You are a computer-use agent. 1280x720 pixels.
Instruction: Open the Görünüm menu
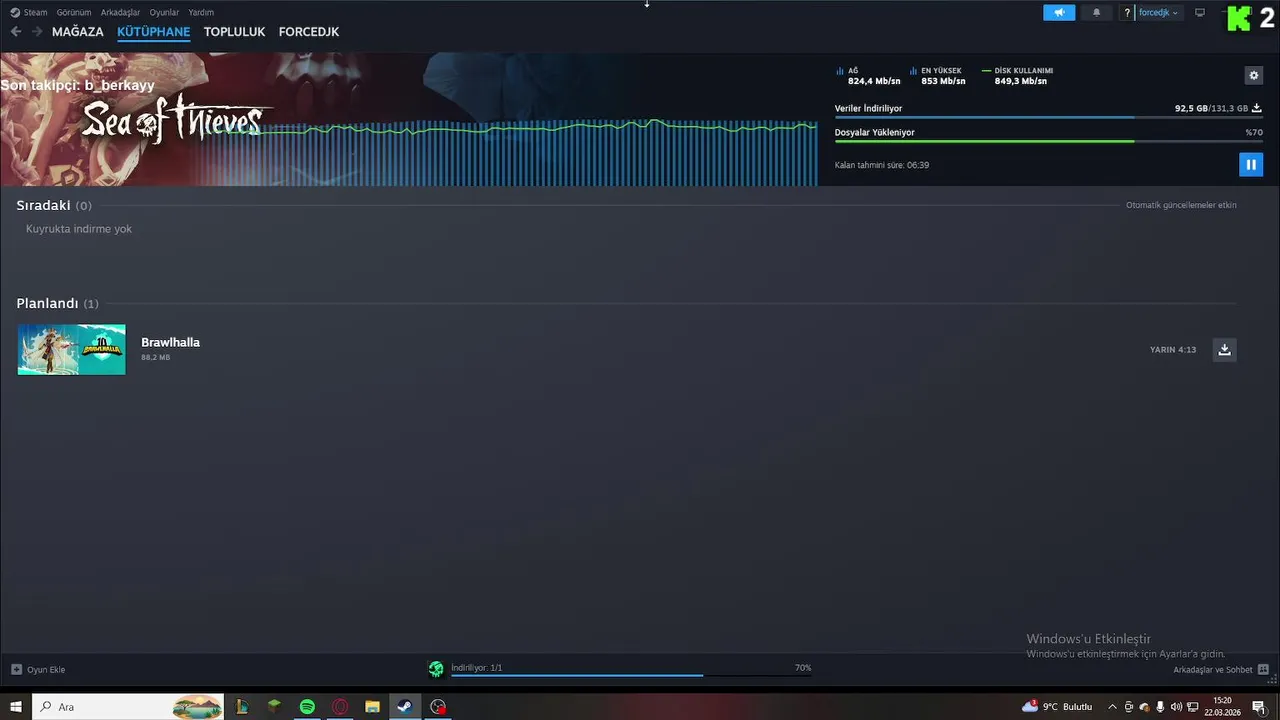click(74, 12)
